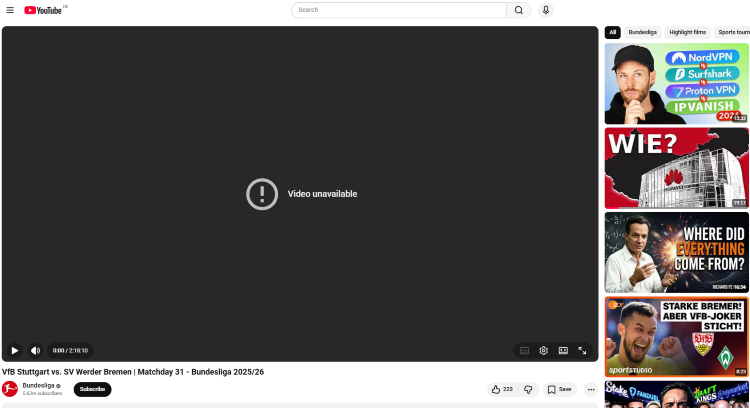The image size is (750, 408).
Task: Open the Bundesliga channel avatar
Action: (10, 389)
